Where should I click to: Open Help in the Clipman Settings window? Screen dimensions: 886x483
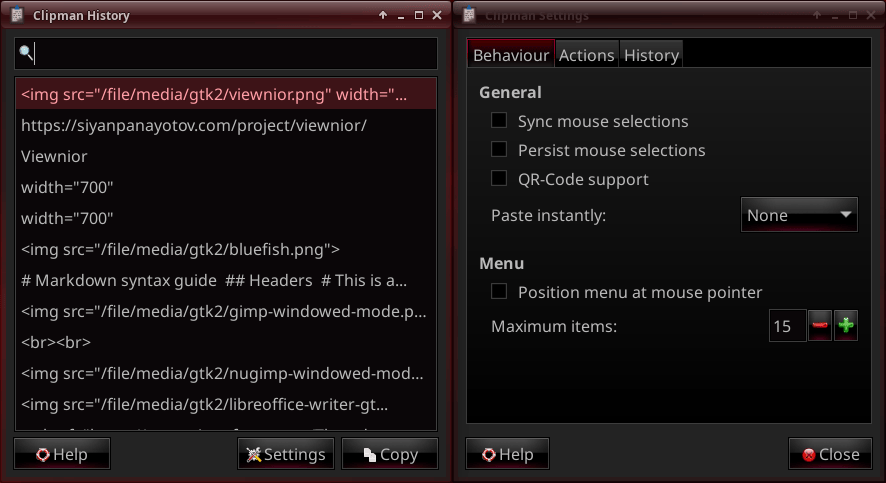(x=508, y=454)
